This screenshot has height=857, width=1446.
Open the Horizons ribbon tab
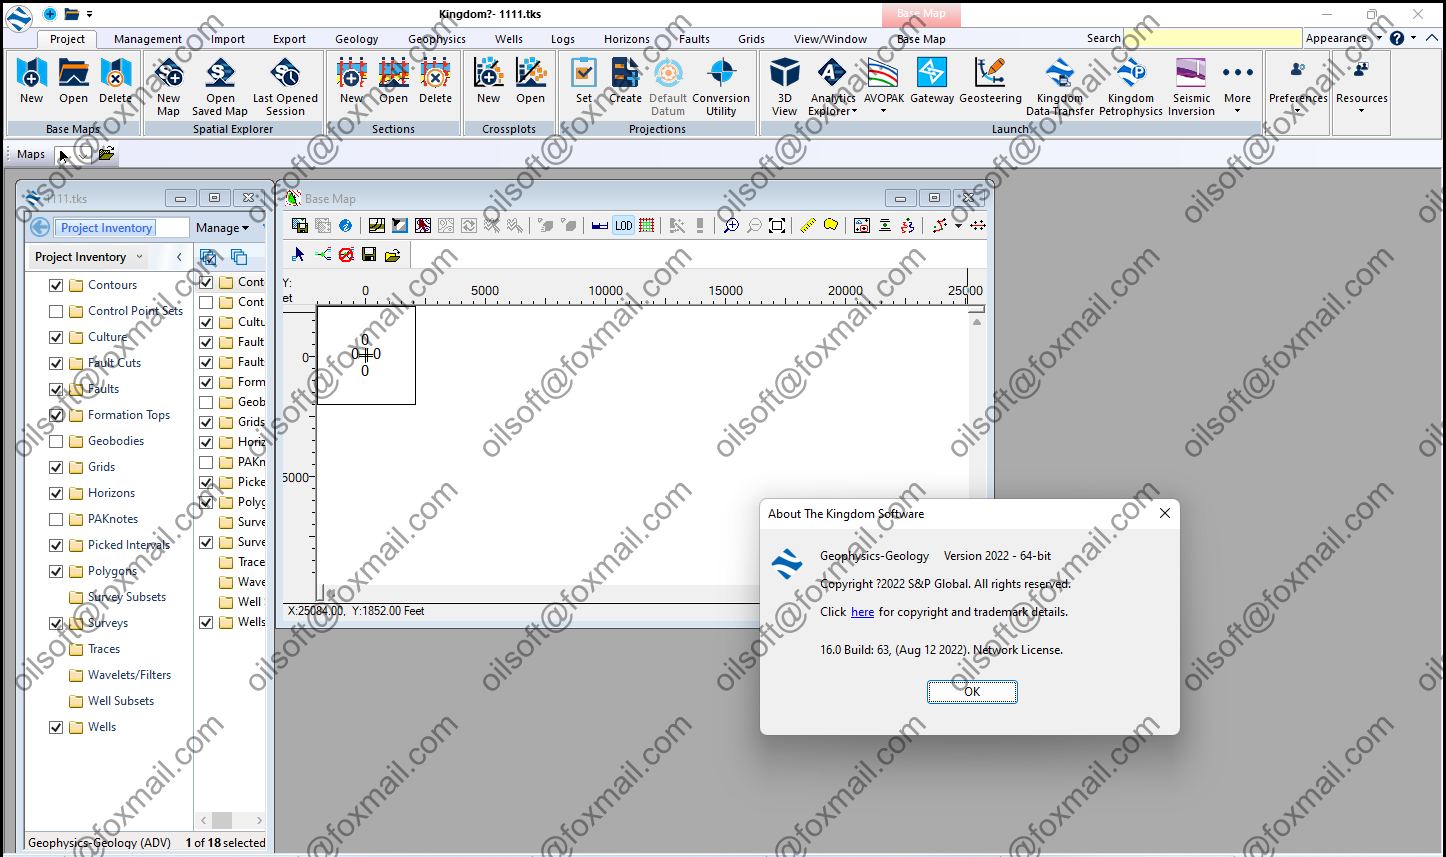click(627, 39)
